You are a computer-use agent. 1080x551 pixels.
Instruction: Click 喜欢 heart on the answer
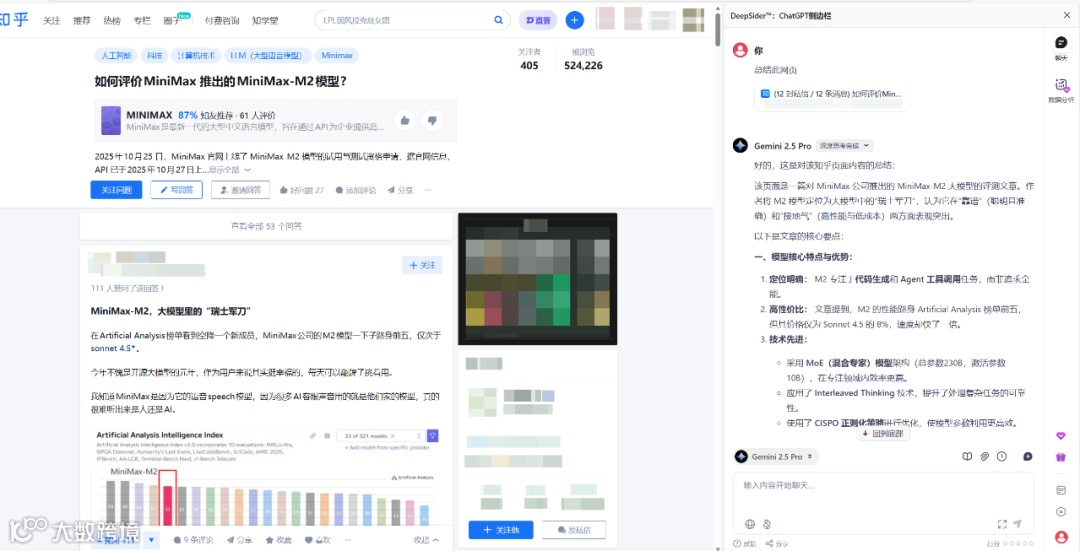tap(318, 539)
